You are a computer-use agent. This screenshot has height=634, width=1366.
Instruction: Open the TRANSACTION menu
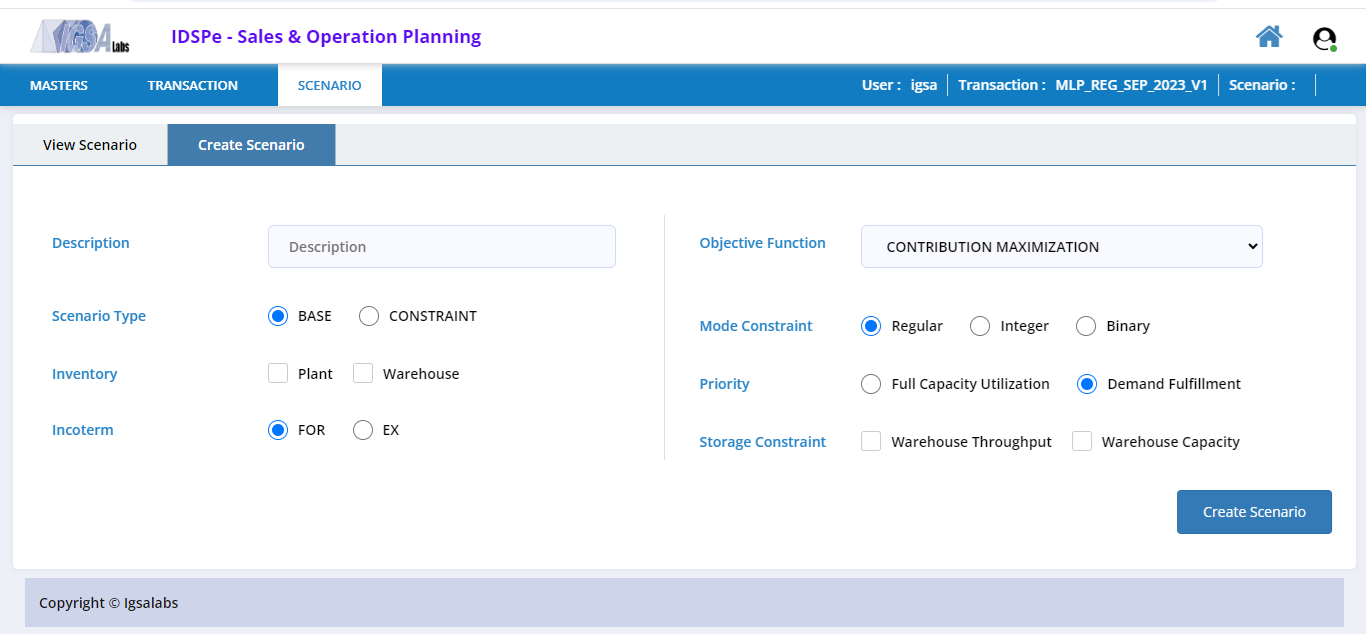[193, 85]
